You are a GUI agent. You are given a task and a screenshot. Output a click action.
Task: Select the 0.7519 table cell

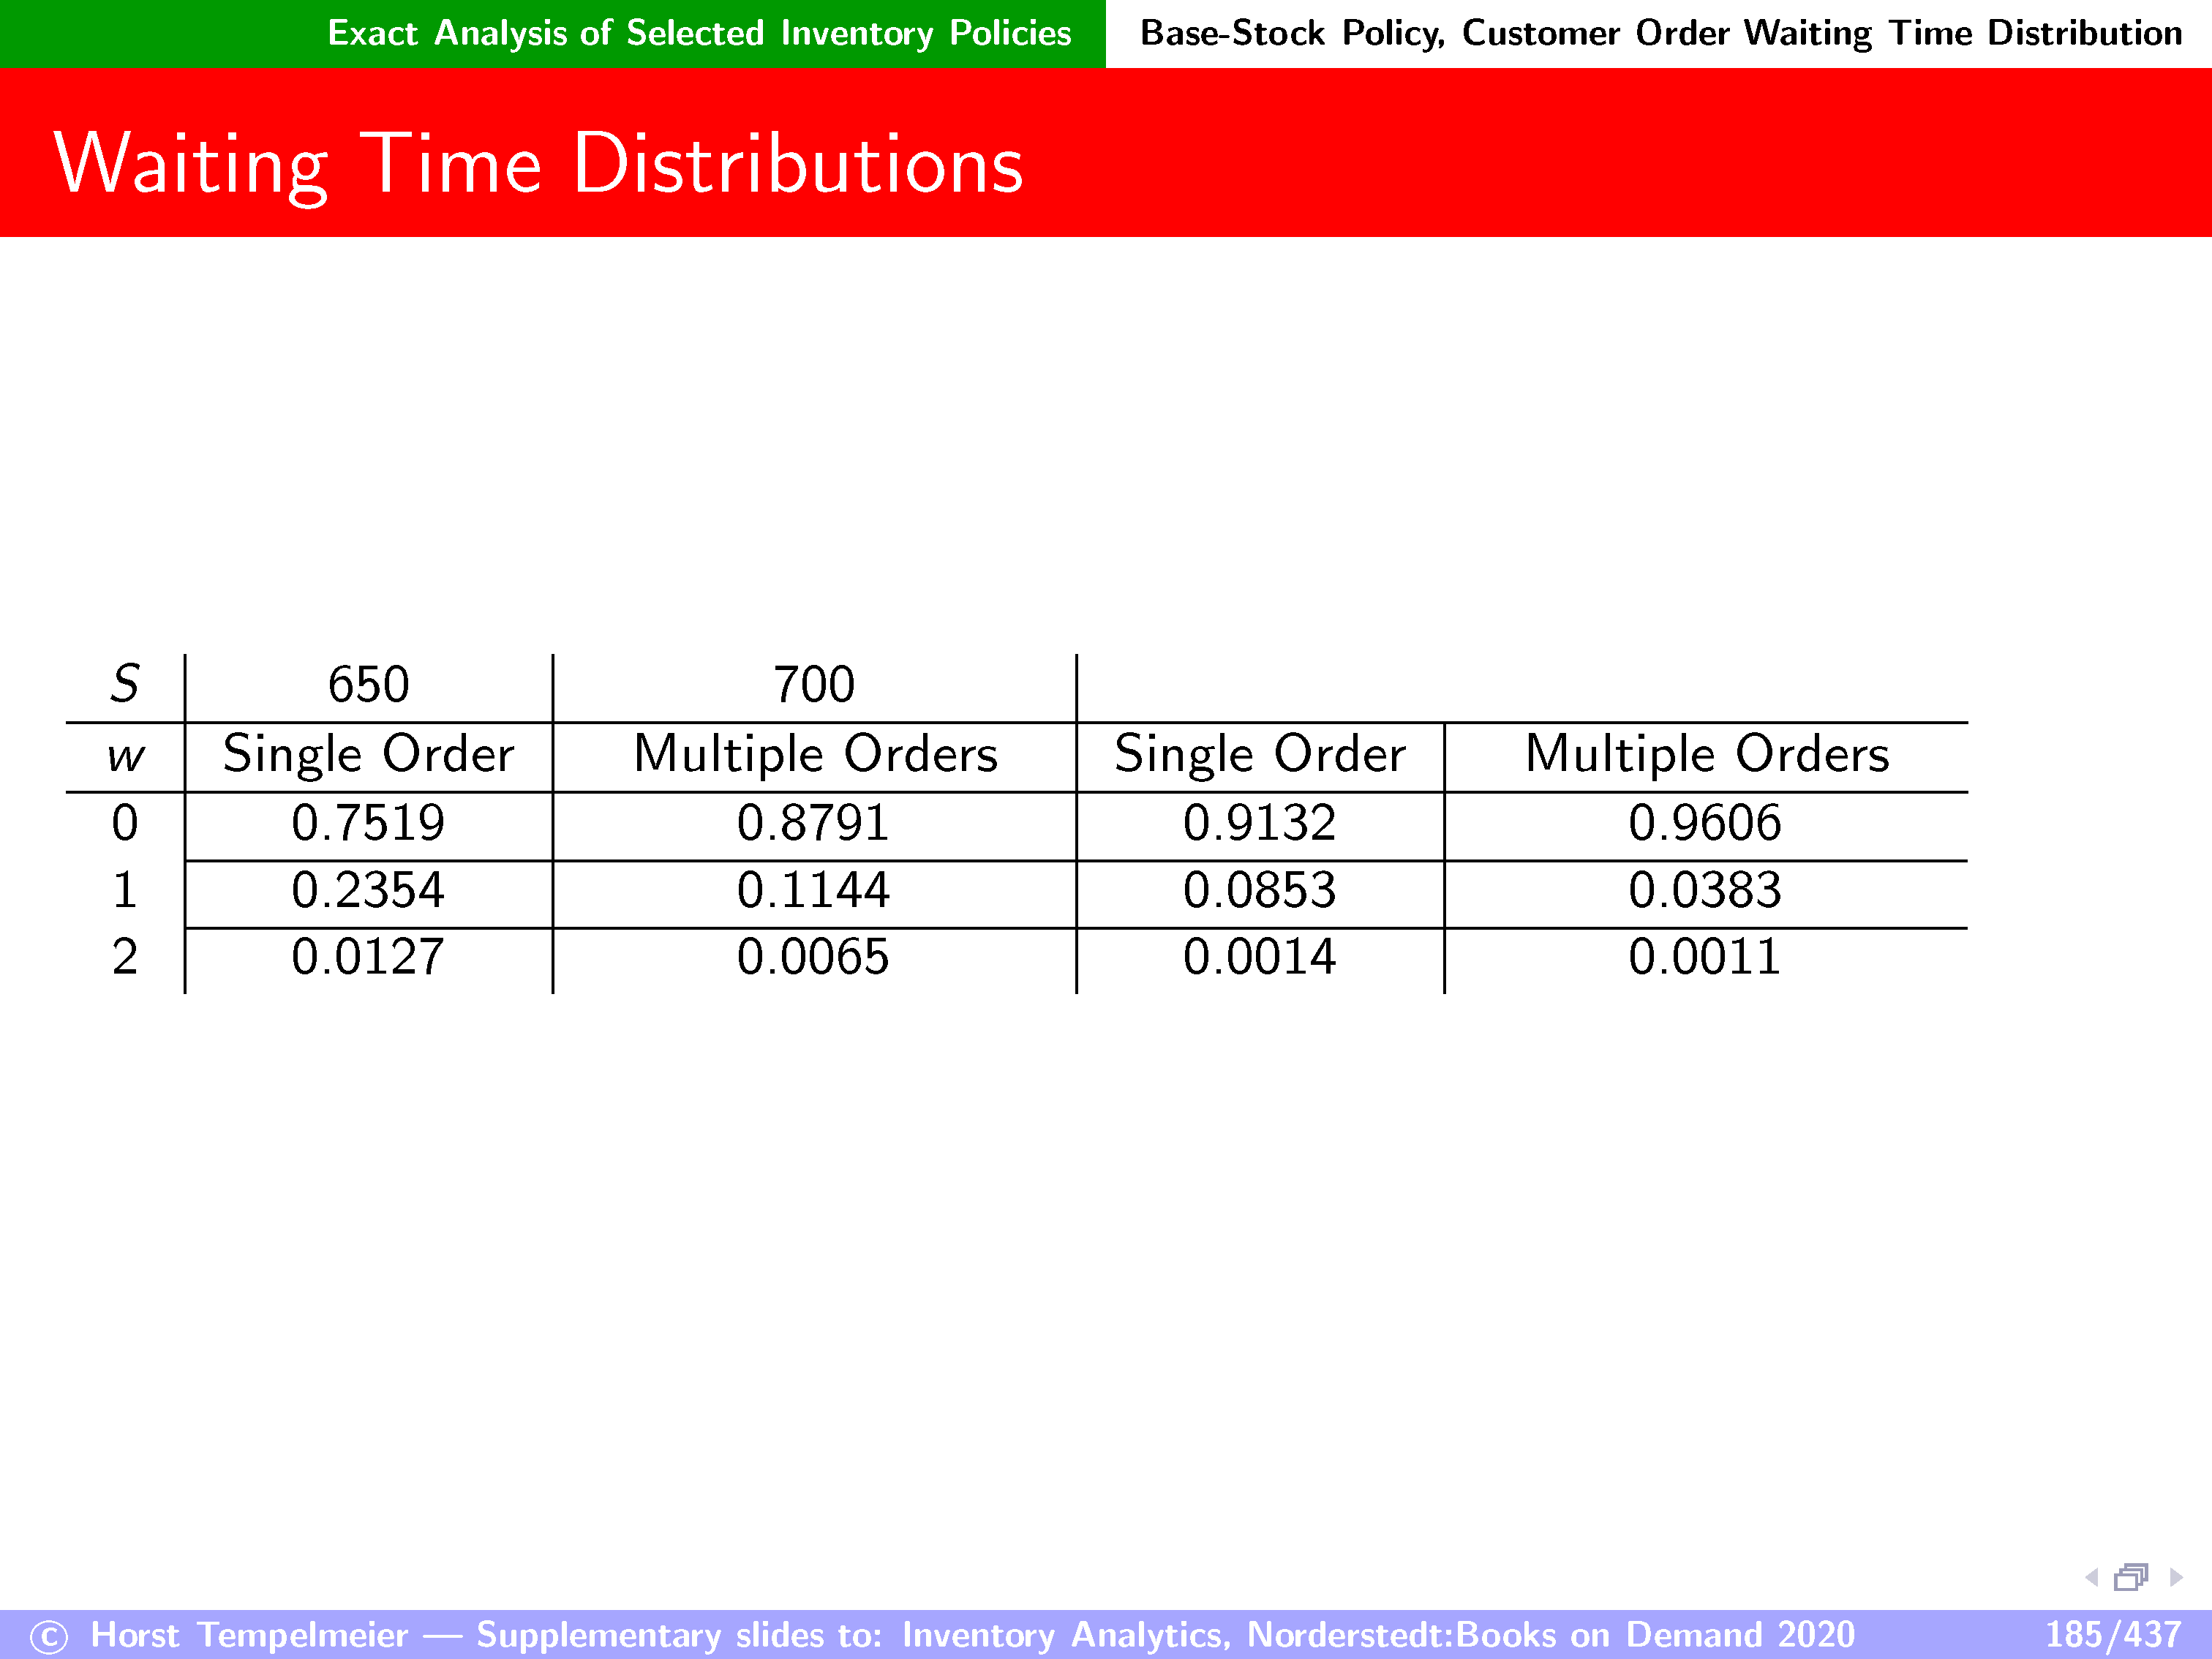pyautogui.click(x=368, y=823)
